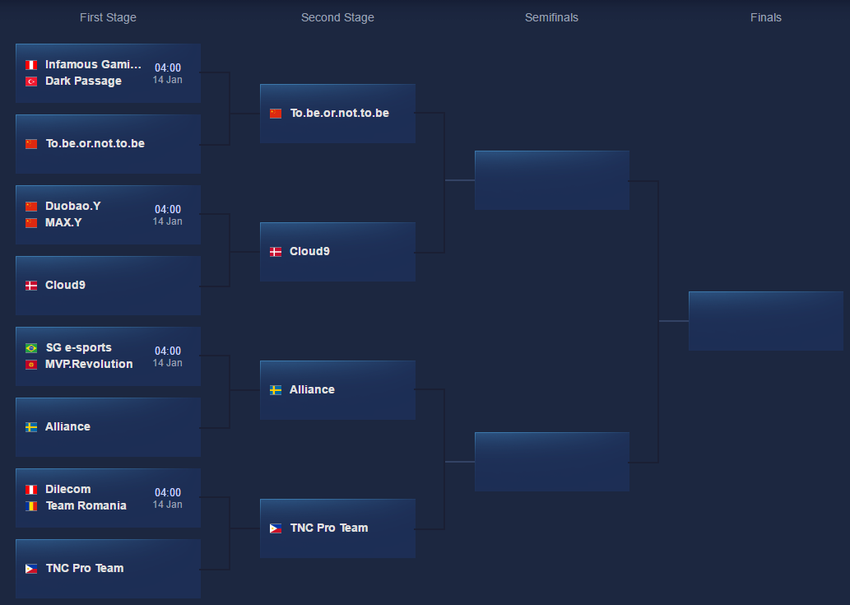This screenshot has height=605, width=850.
Task: Click the Brazil flag beside SG e-sports
Action: [x=31, y=348]
